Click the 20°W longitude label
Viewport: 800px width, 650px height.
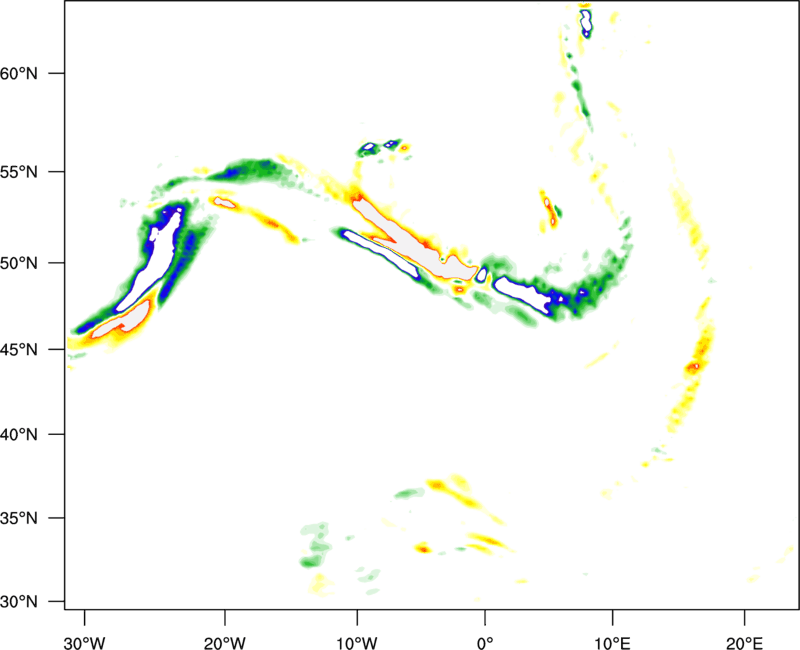coord(225,643)
